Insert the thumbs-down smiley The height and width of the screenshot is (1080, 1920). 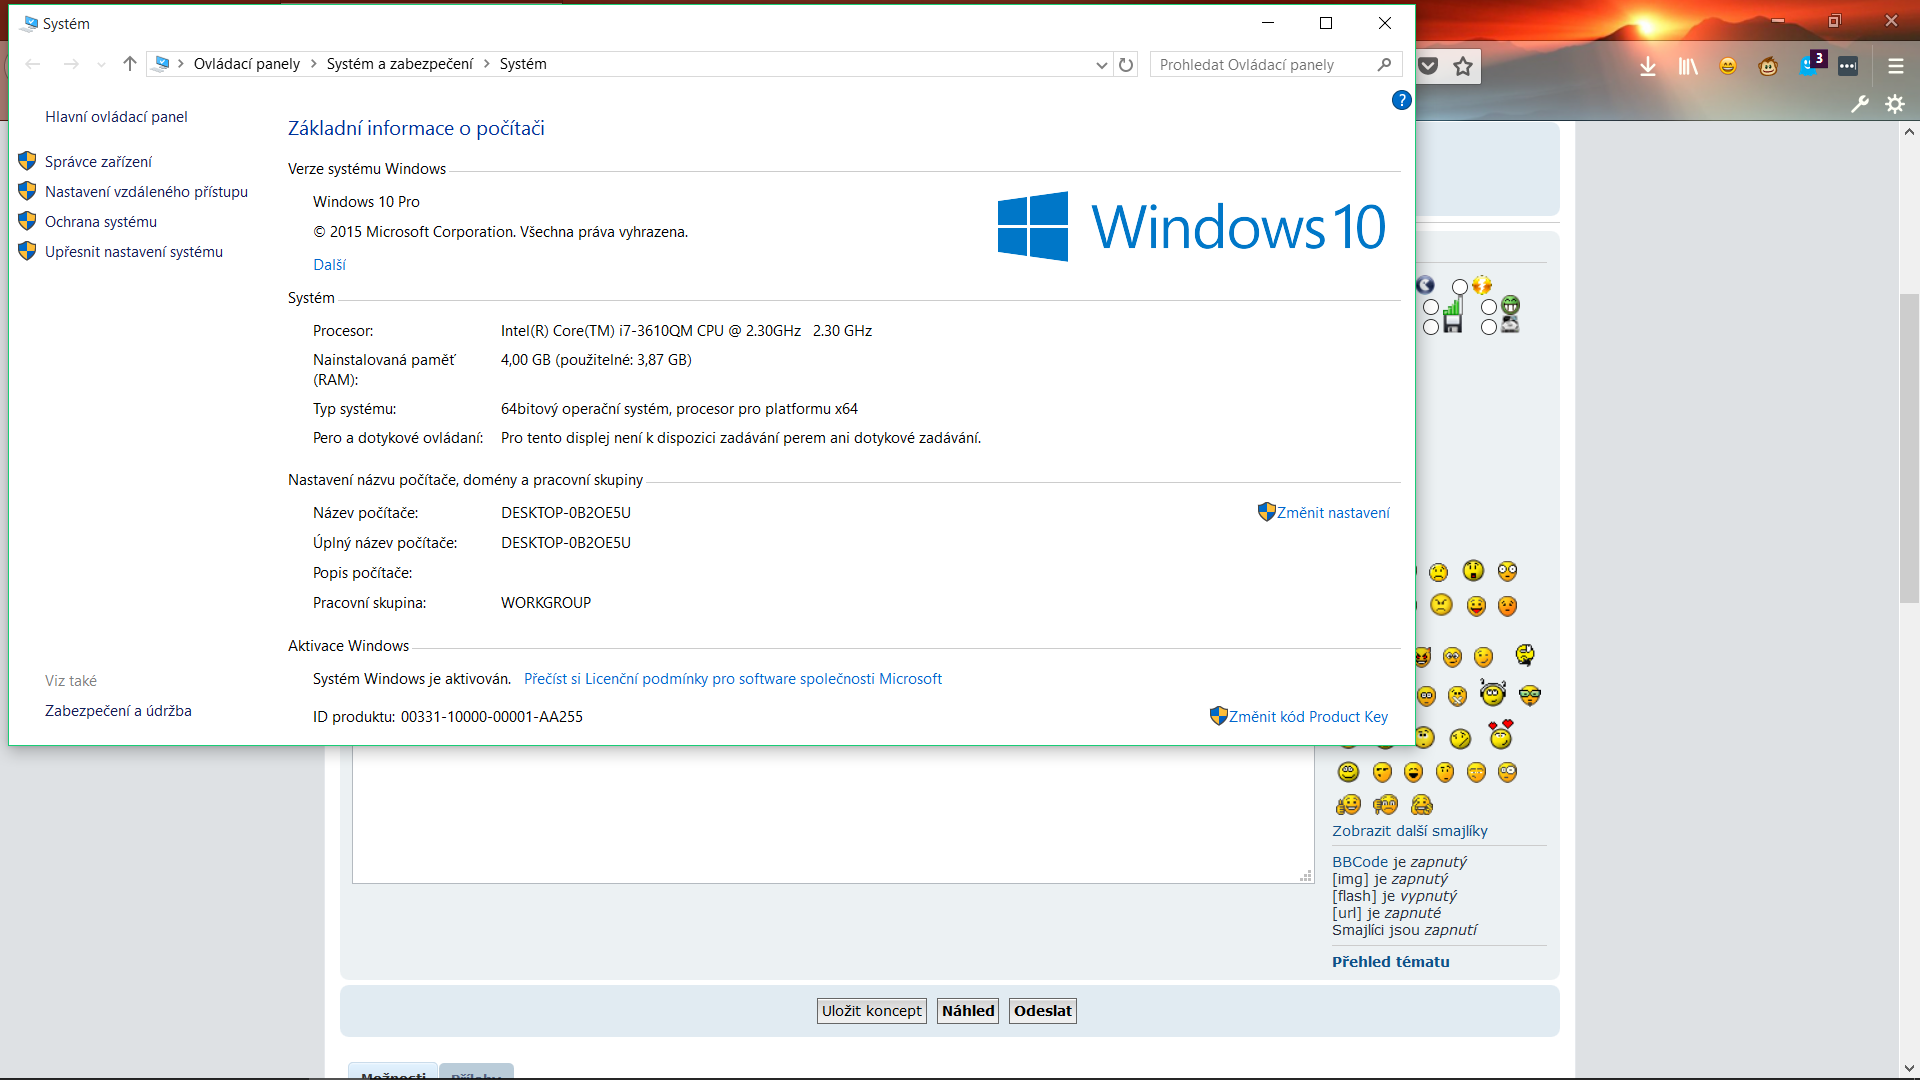click(1385, 805)
